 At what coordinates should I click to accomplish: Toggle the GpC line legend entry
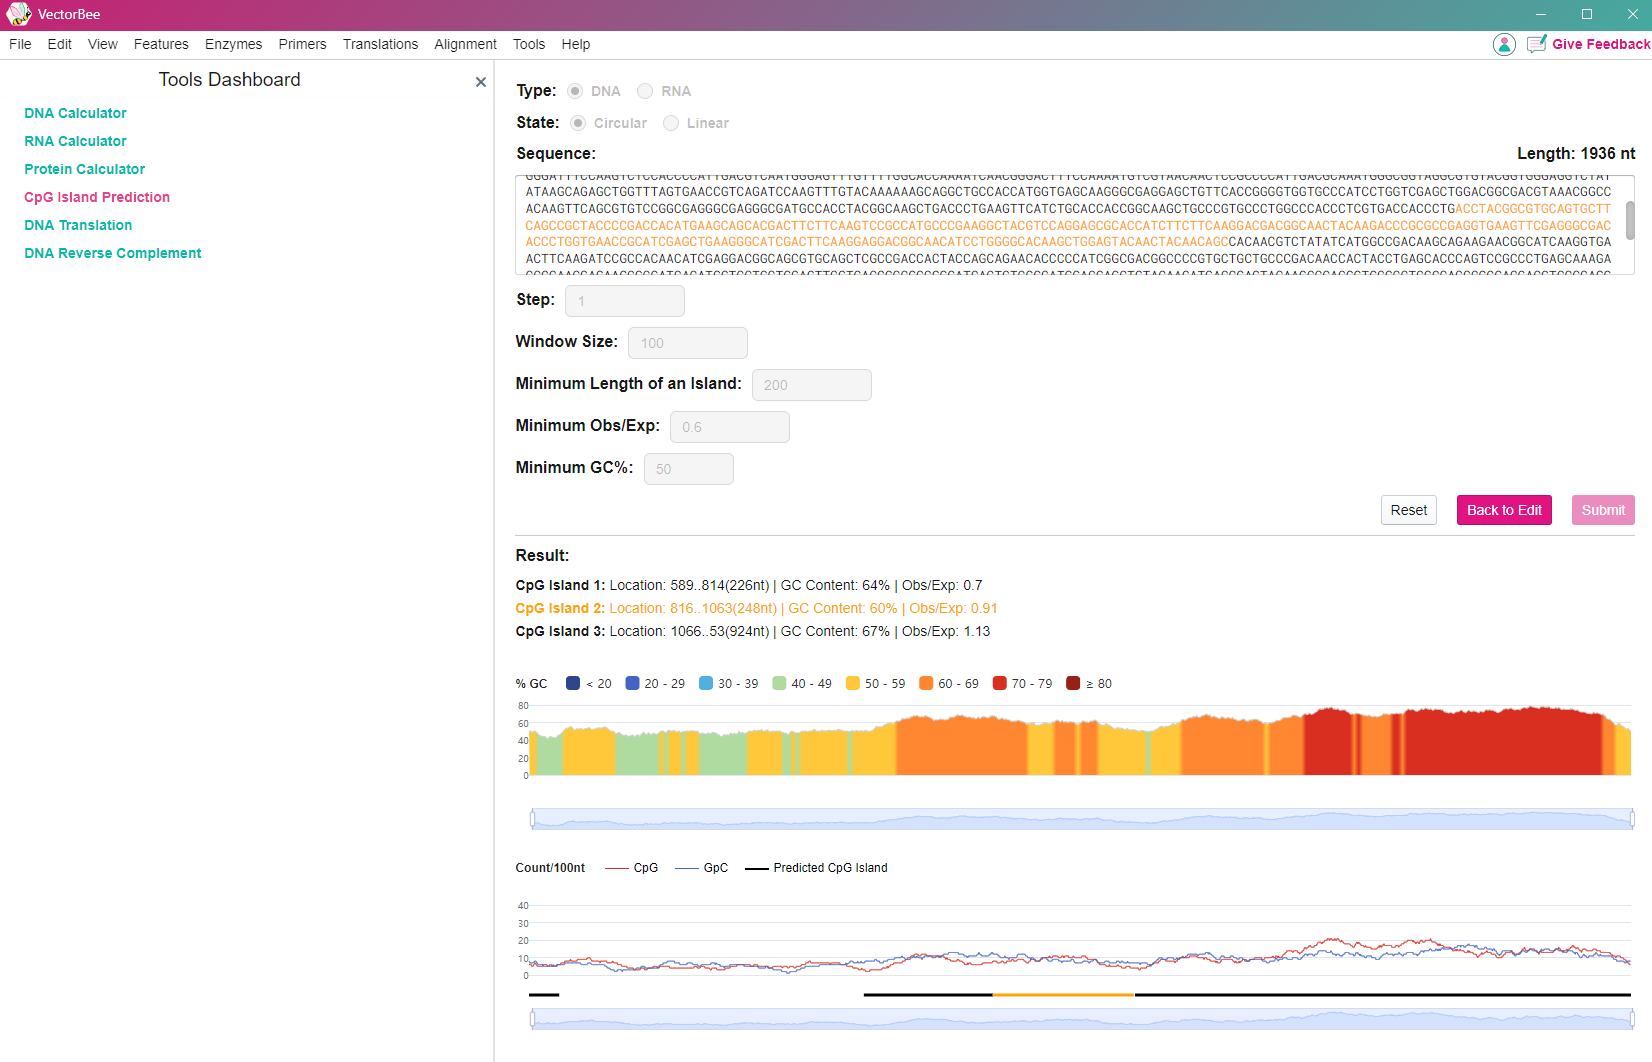click(702, 868)
